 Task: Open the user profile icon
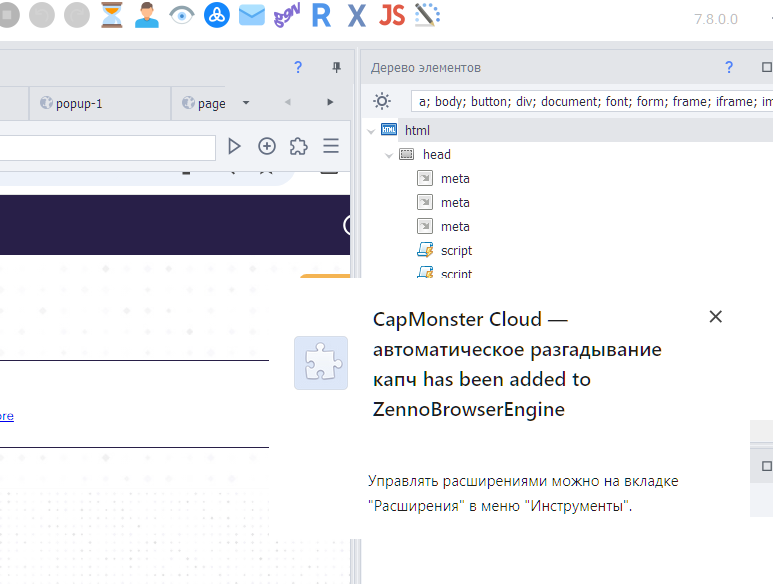[x=147, y=15]
